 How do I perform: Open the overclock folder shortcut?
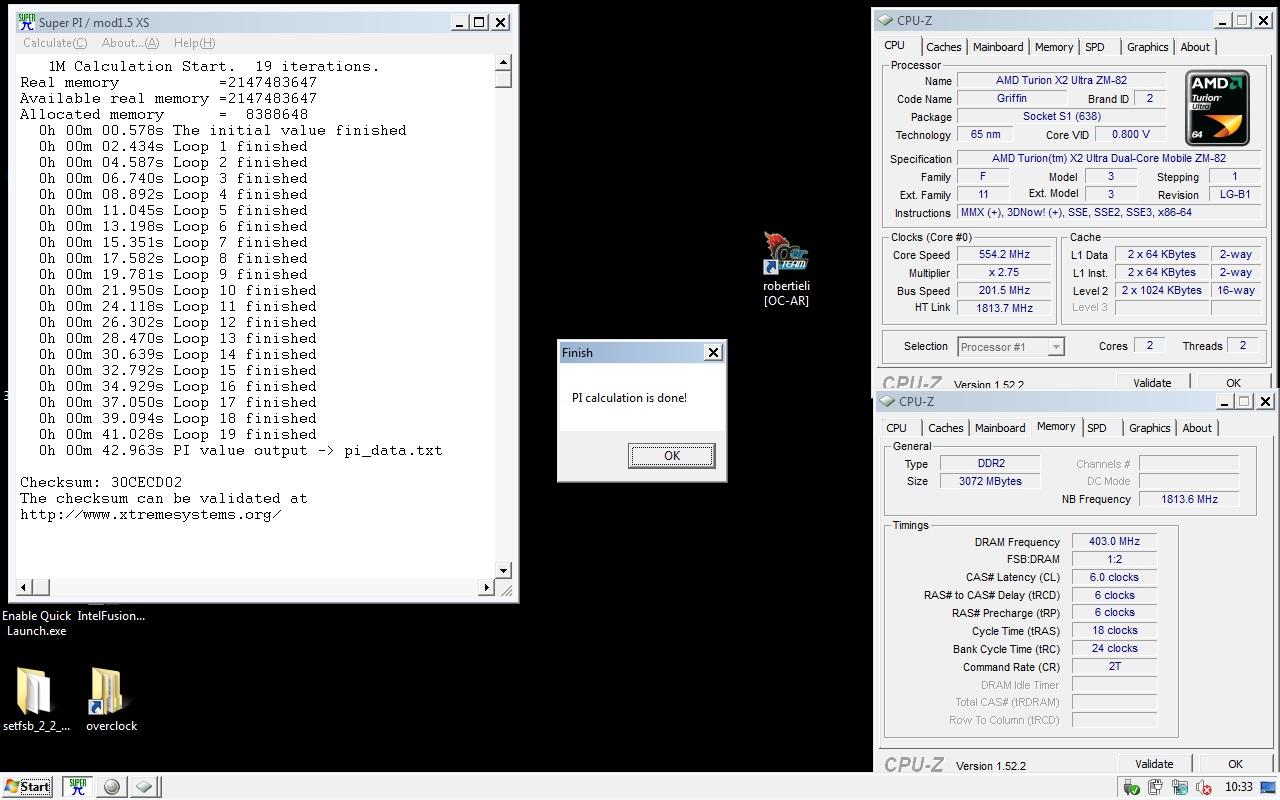click(111, 699)
